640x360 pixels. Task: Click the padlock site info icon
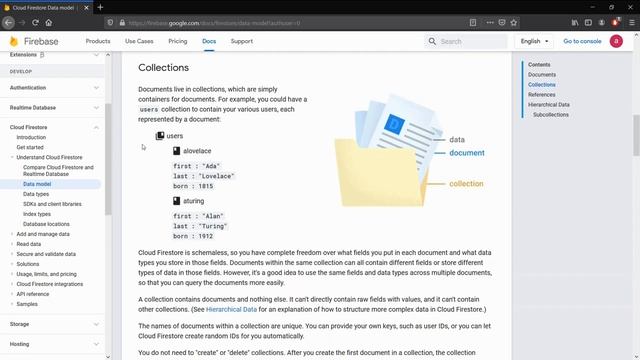[122, 23]
